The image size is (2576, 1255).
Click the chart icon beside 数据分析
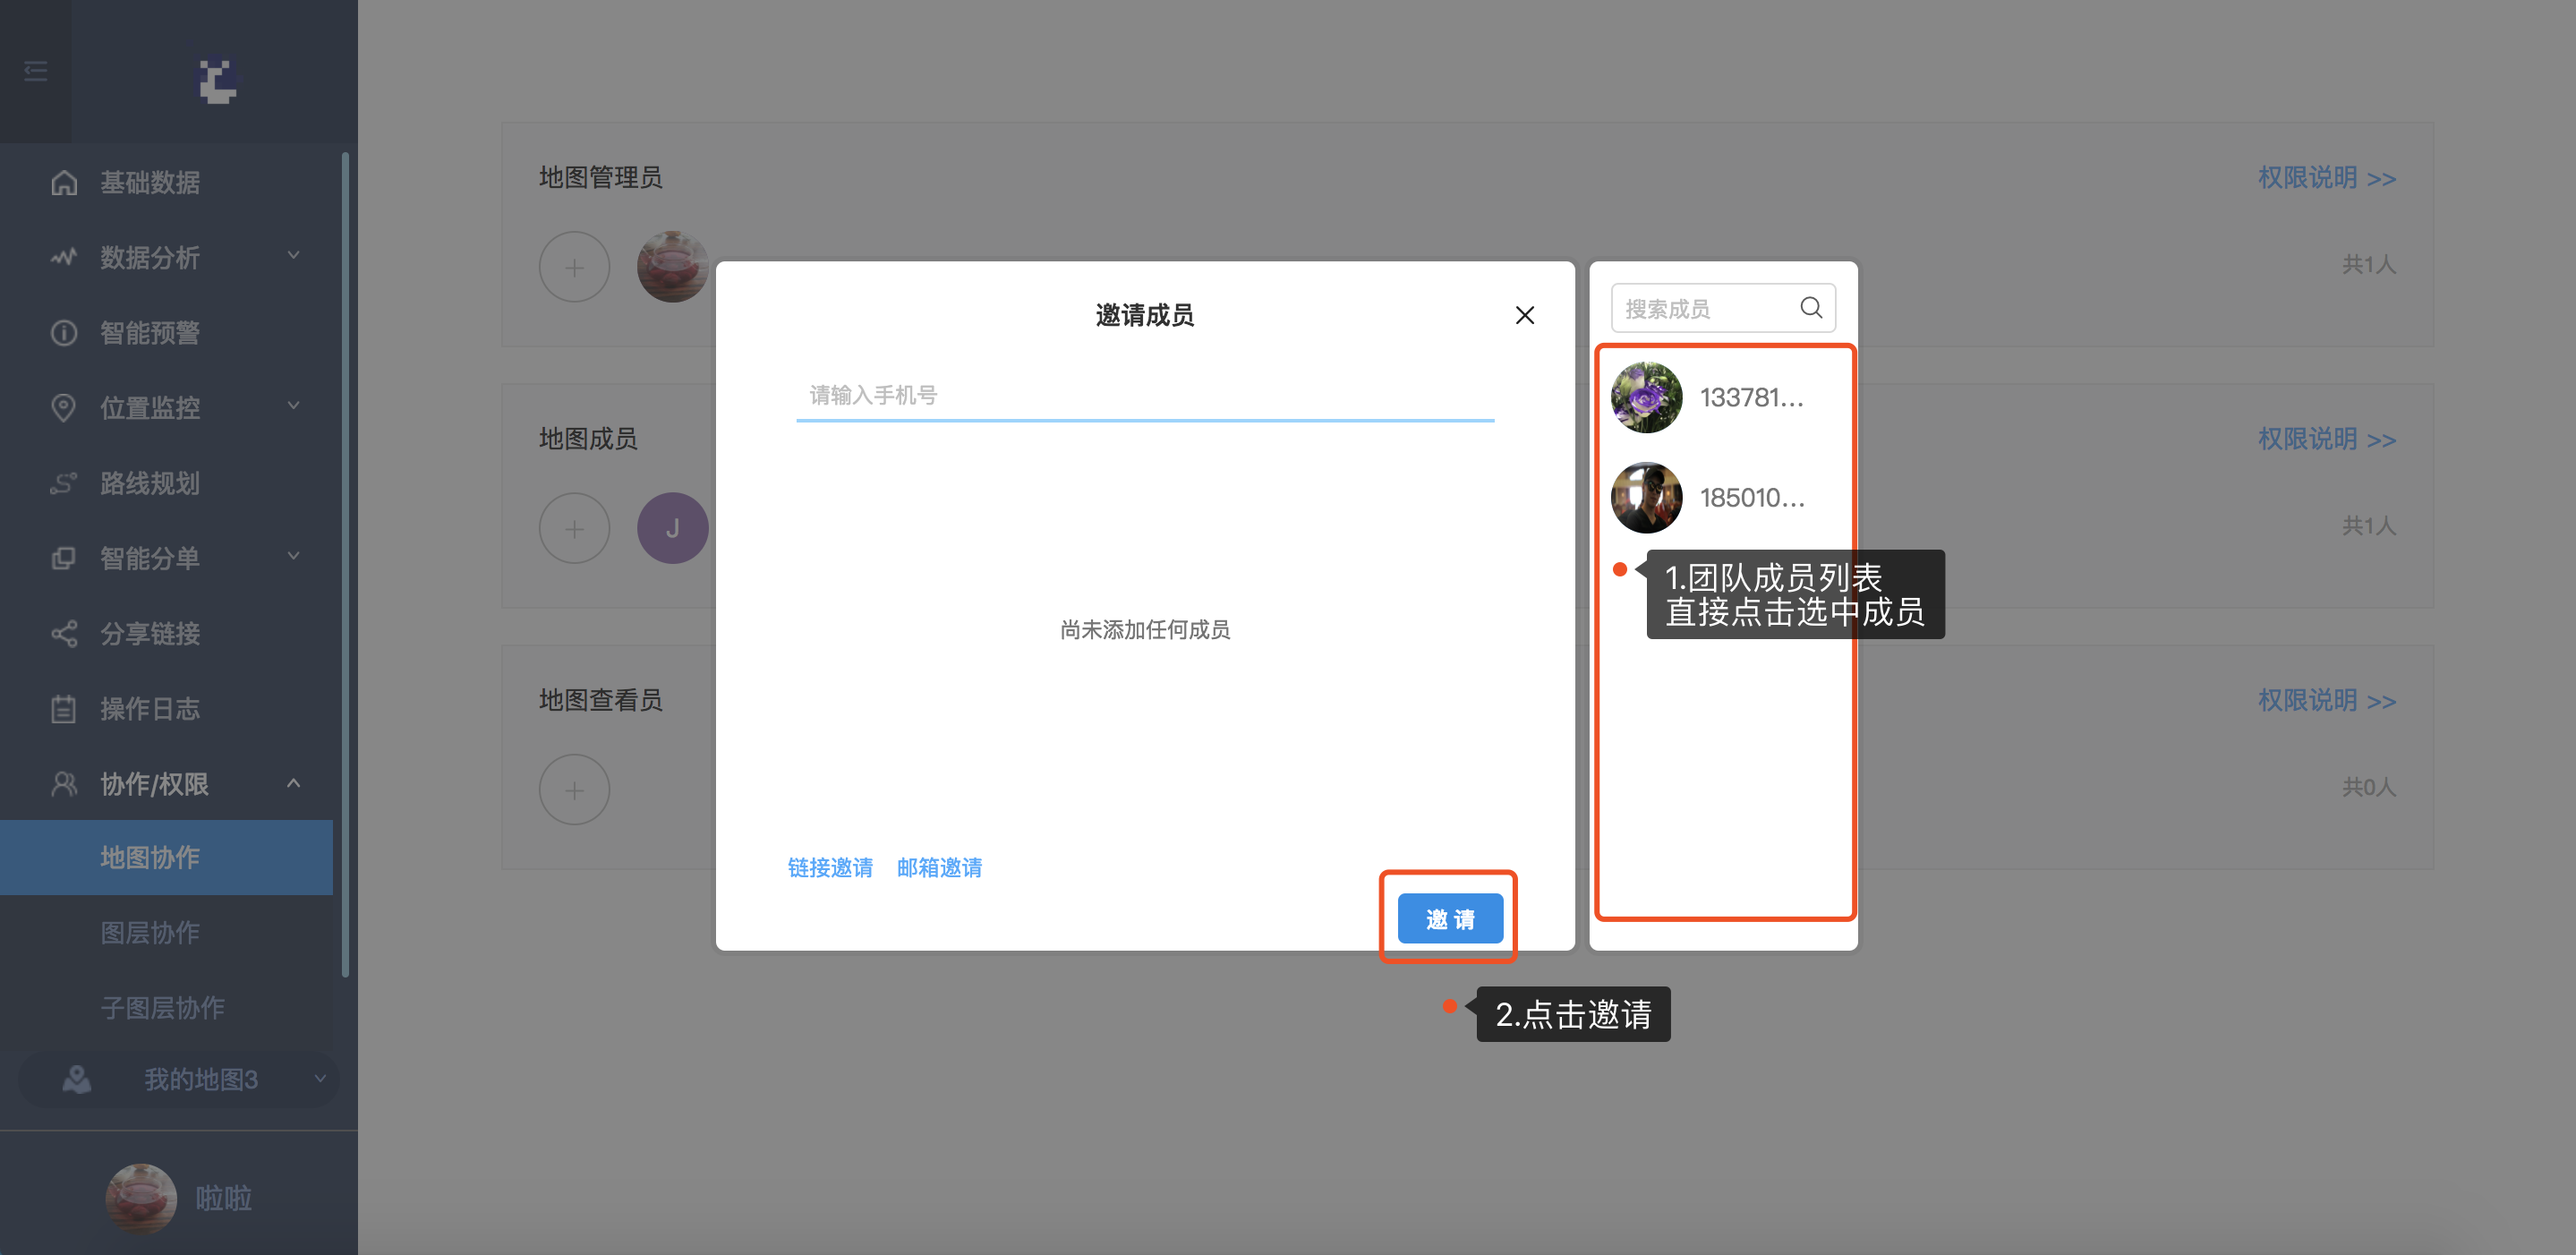[x=64, y=258]
